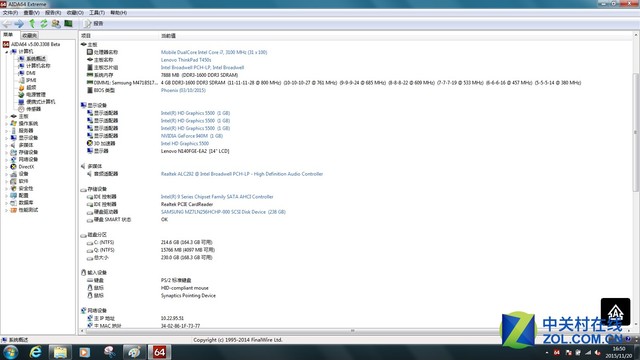Switch to the 收藏夹 Favorites tab

(29, 36)
